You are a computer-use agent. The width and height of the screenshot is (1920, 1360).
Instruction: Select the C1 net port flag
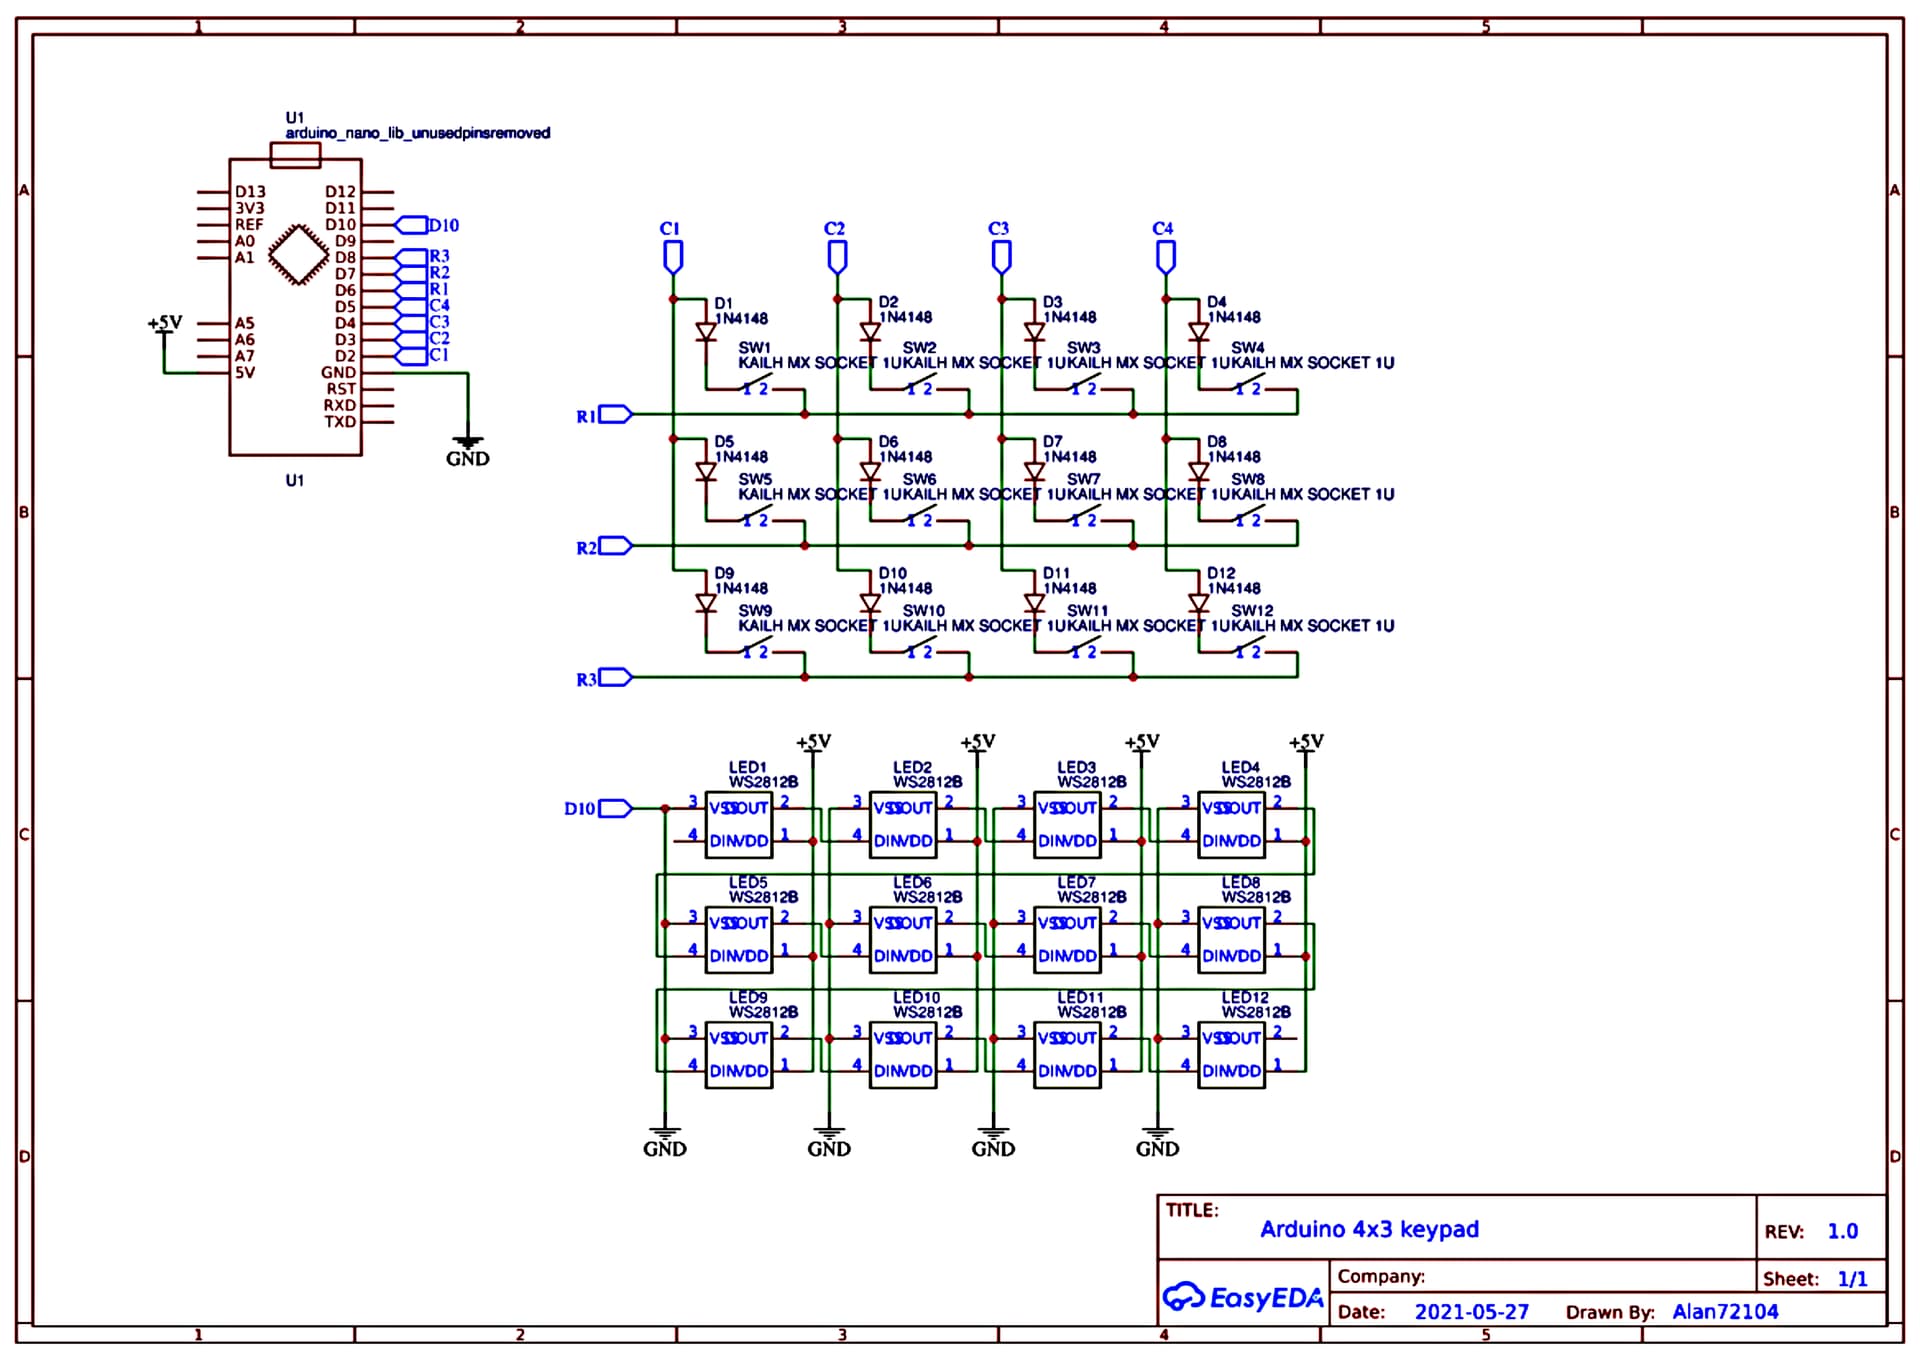pyautogui.click(x=671, y=257)
